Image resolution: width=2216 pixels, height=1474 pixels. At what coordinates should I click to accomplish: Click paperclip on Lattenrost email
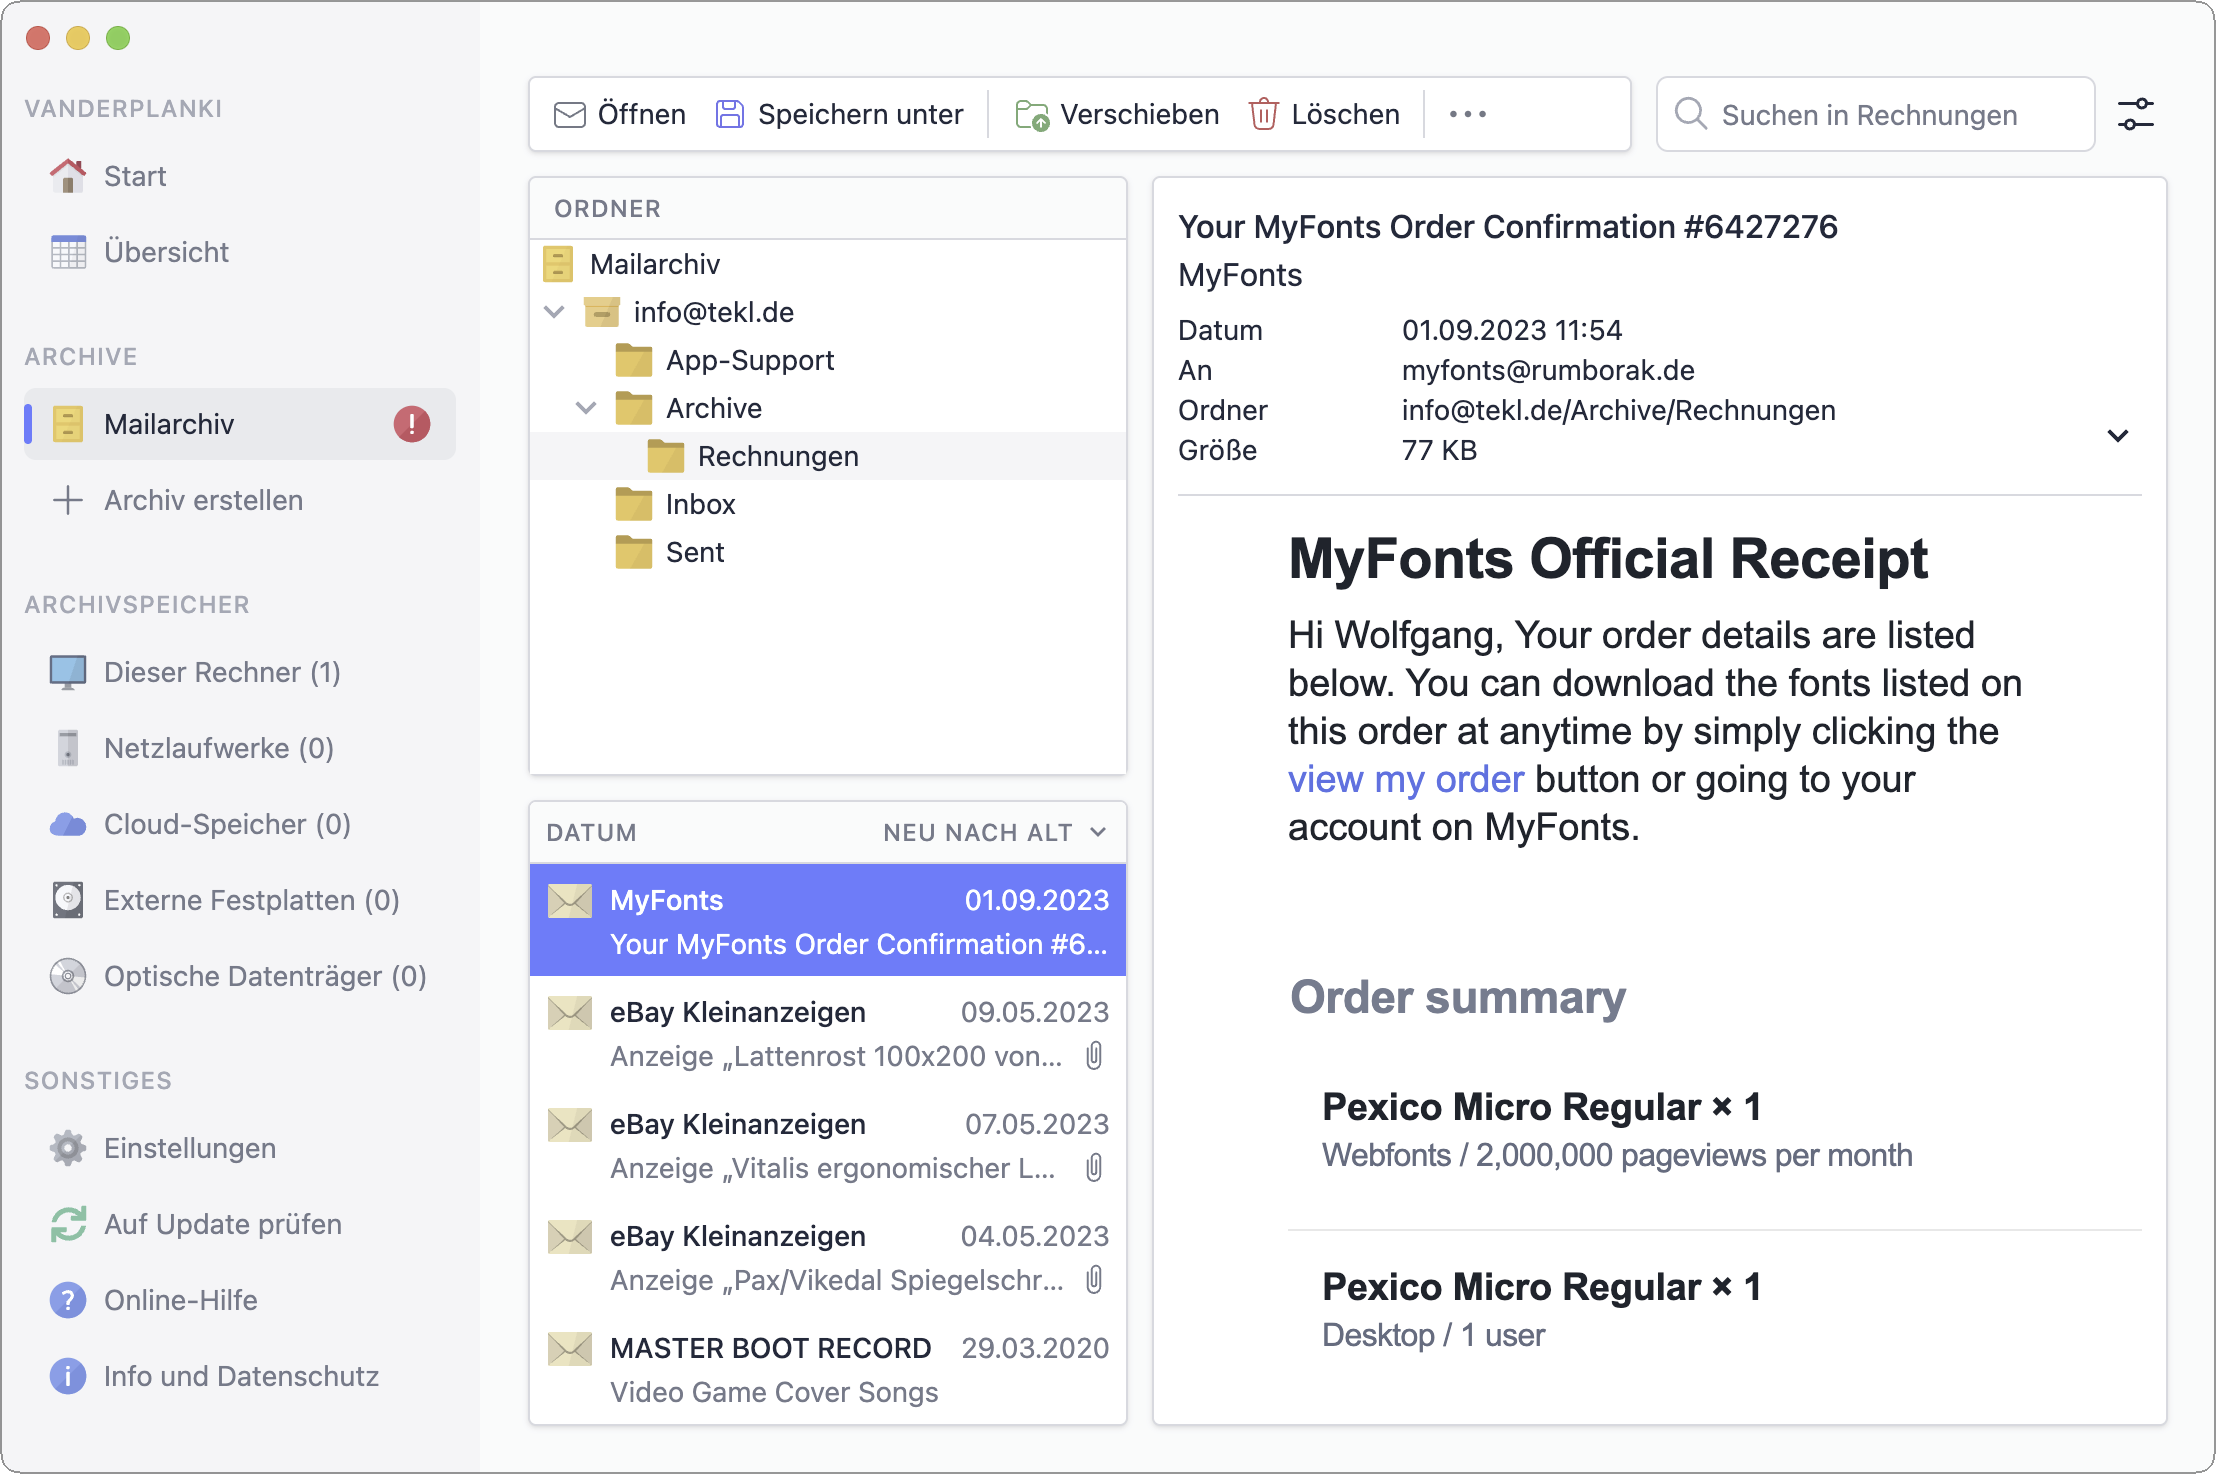click(1094, 1056)
